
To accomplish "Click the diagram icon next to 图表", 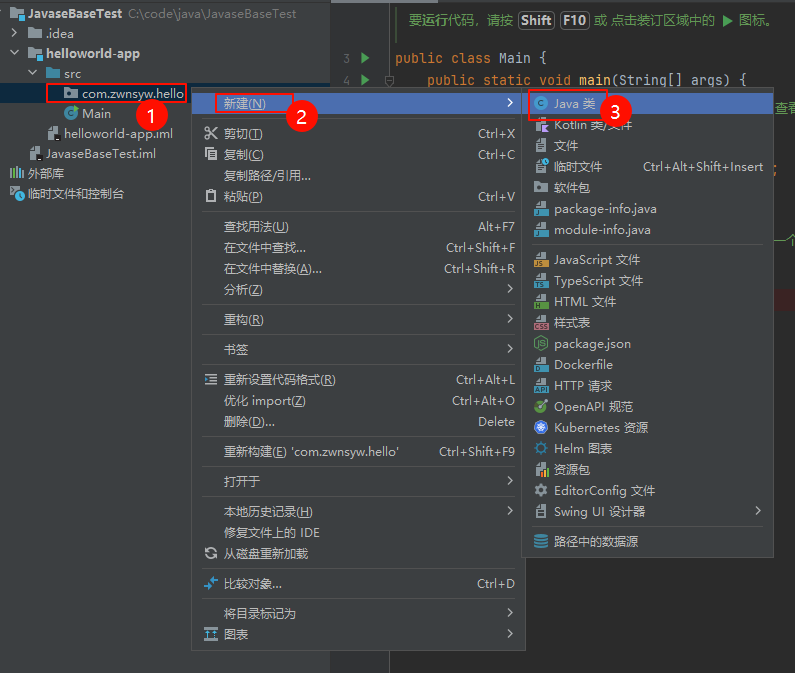I will point(210,634).
